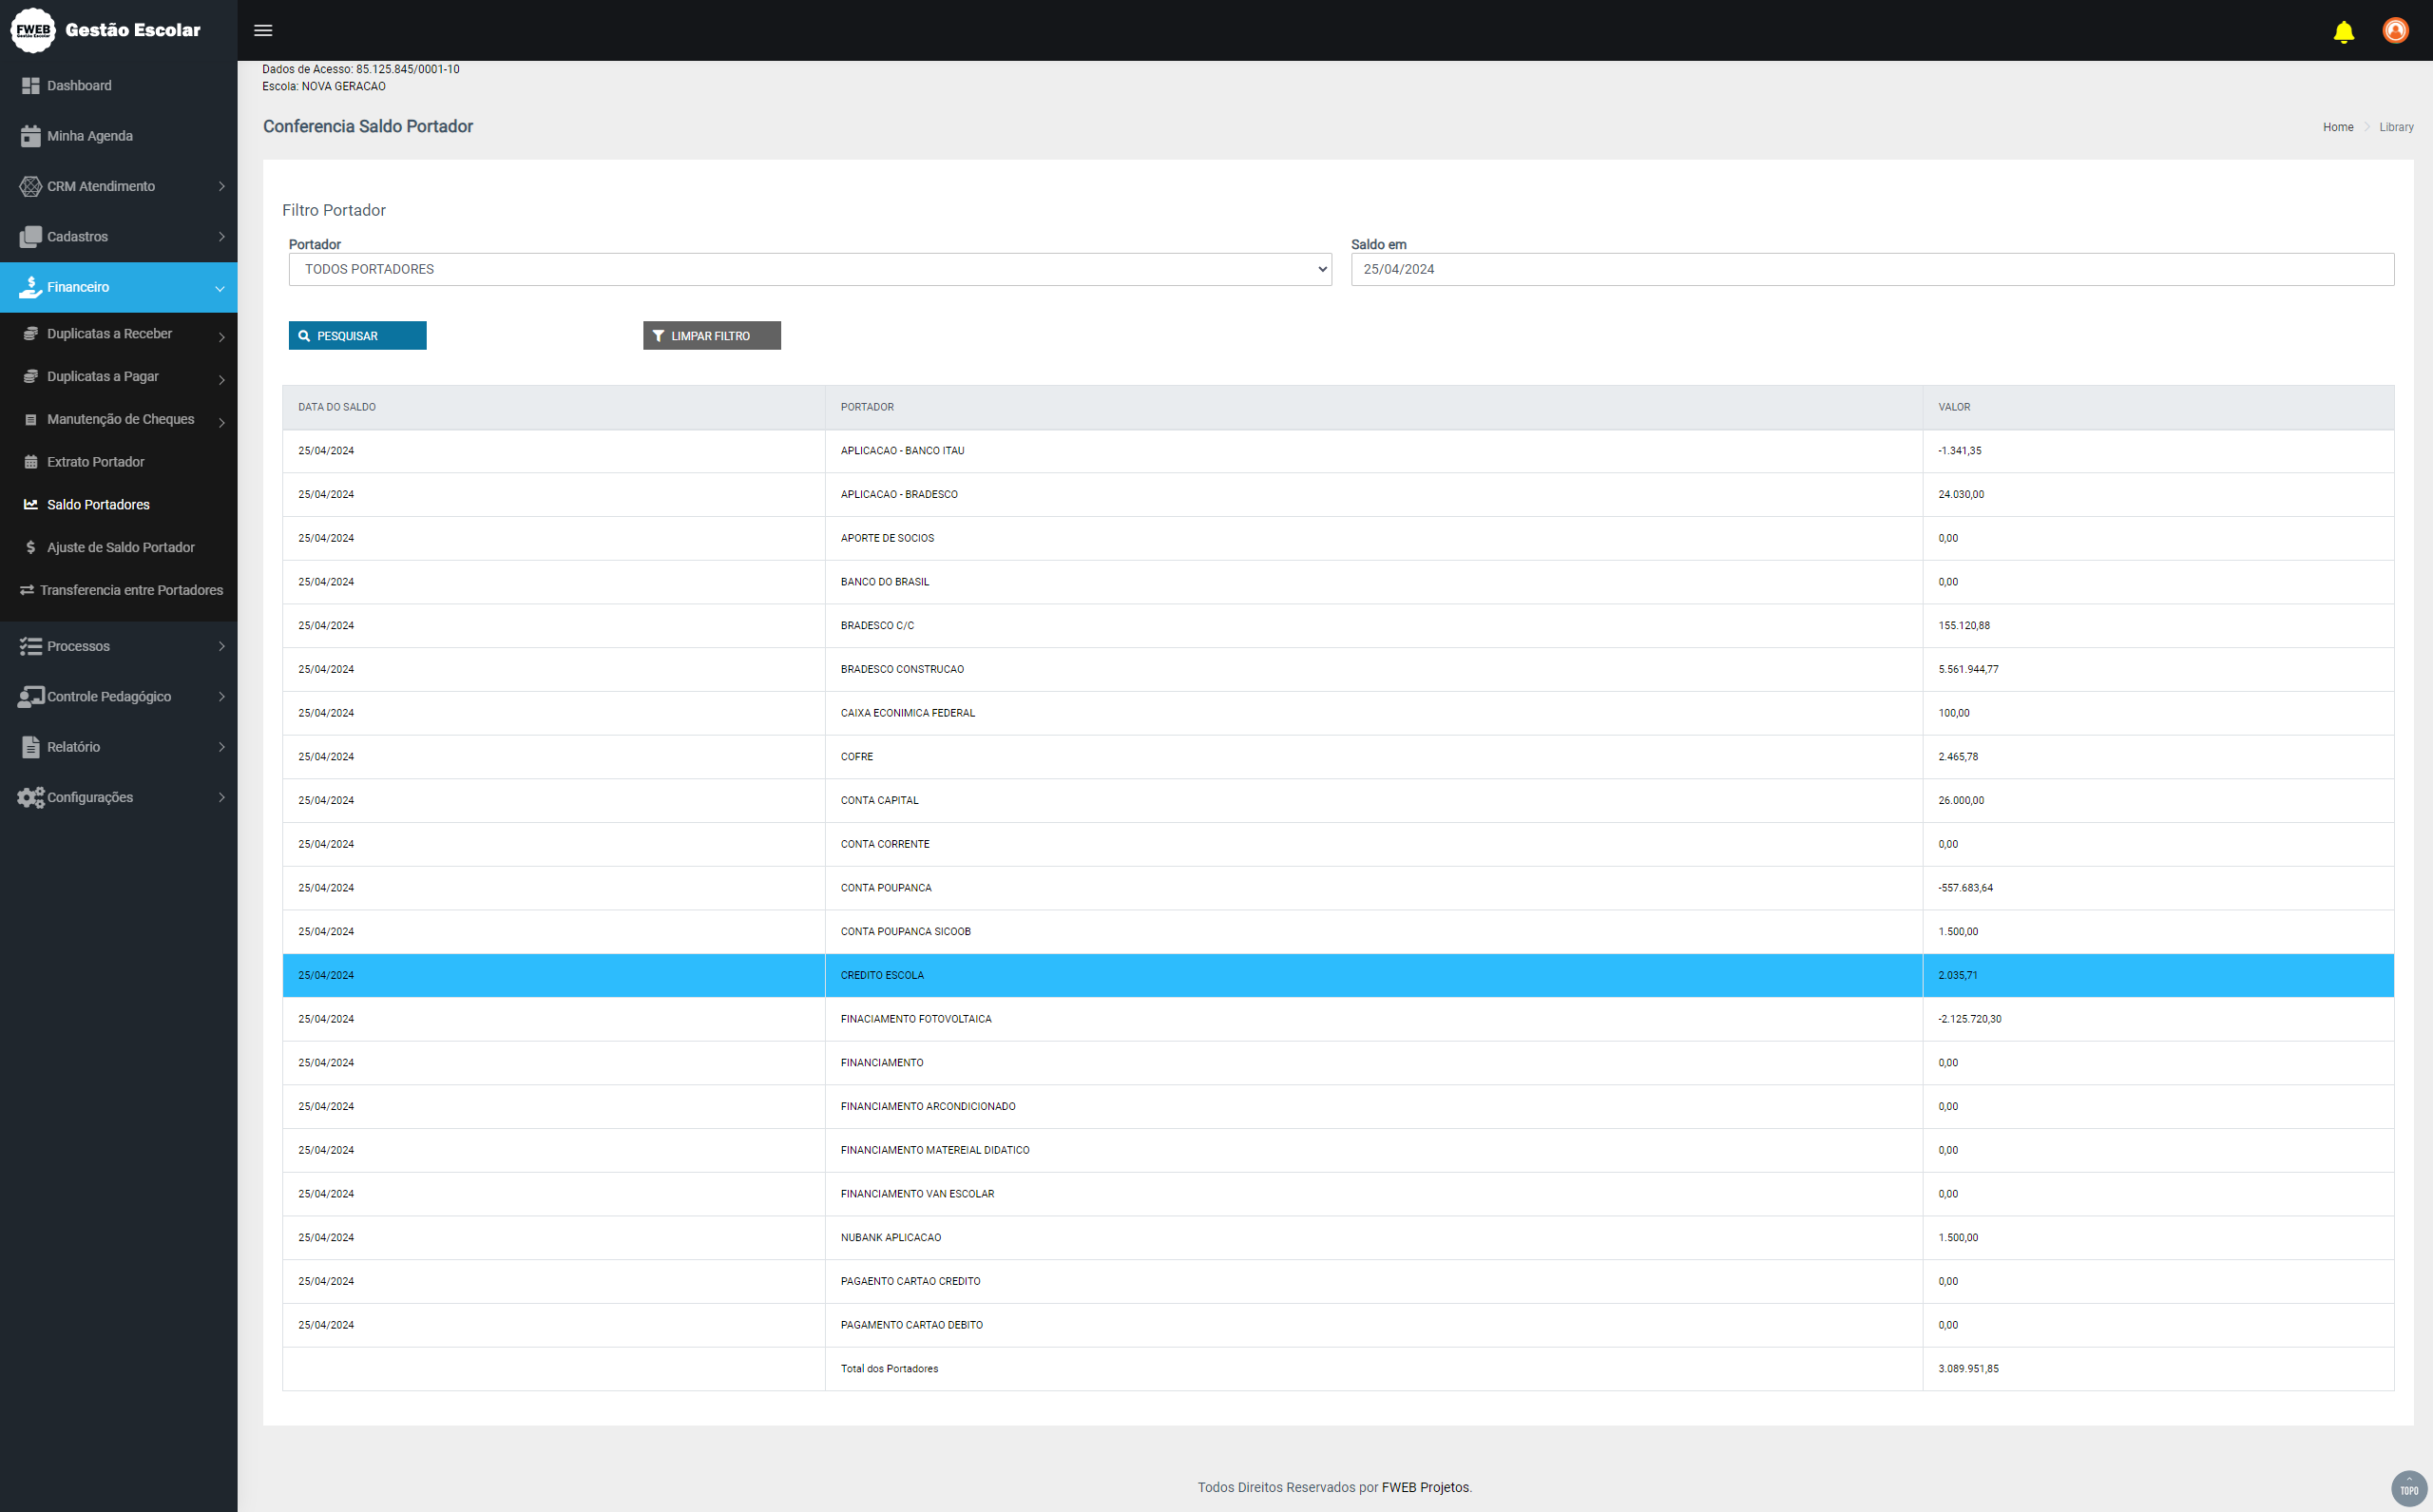
Task: Open the Portador dropdown list
Action: (x=809, y=269)
